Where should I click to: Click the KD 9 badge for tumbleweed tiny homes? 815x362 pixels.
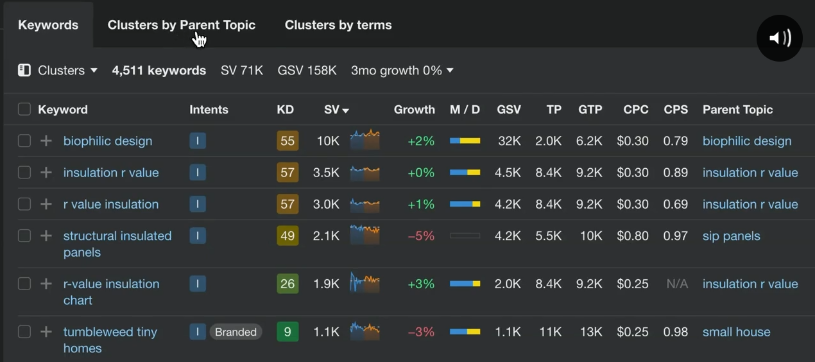[x=287, y=332]
